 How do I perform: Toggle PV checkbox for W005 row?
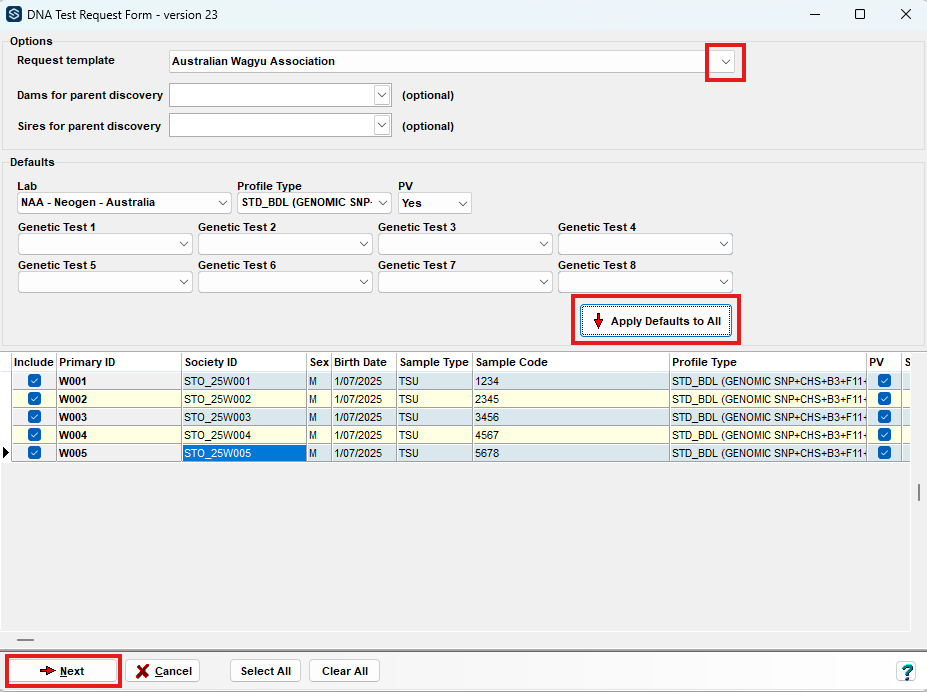coord(884,453)
